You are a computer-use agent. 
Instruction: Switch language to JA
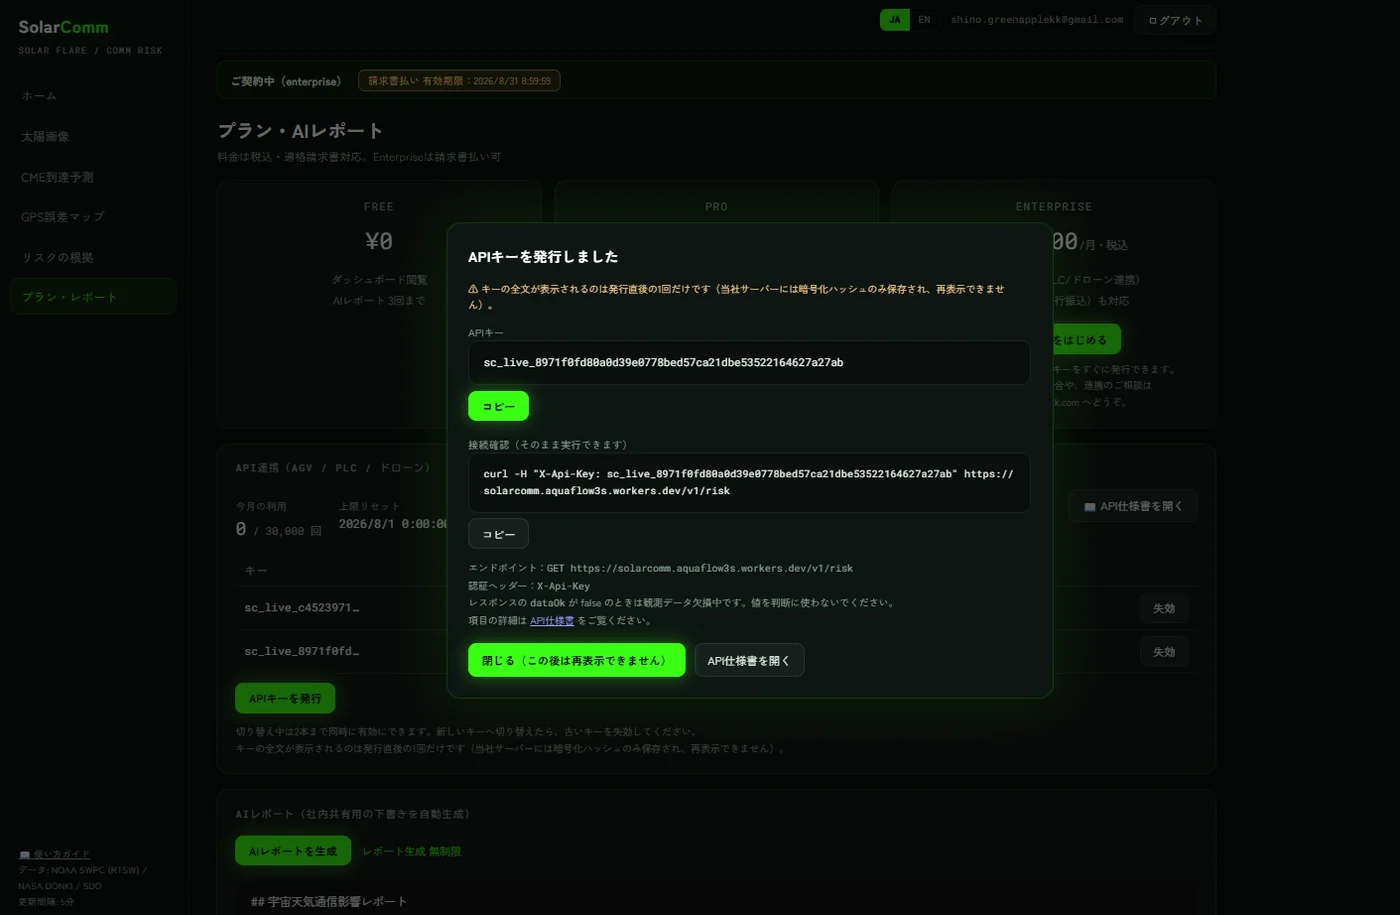894,20
